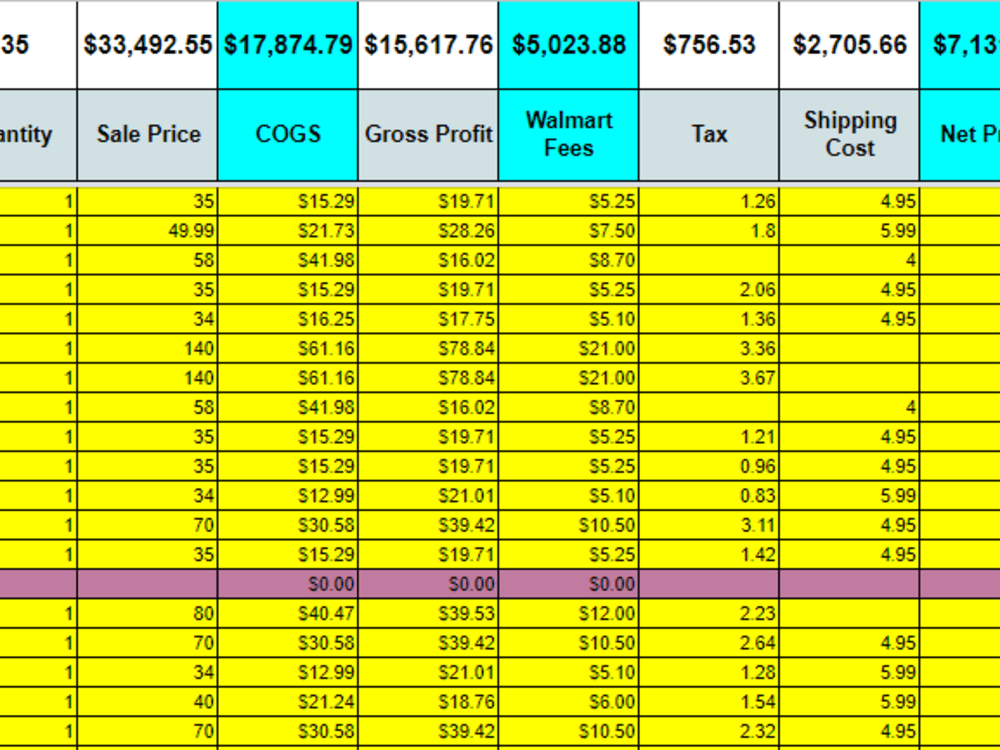The image size is (1000, 750).
Task: Select the 1.42 tax cell
Action: [709, 554]
